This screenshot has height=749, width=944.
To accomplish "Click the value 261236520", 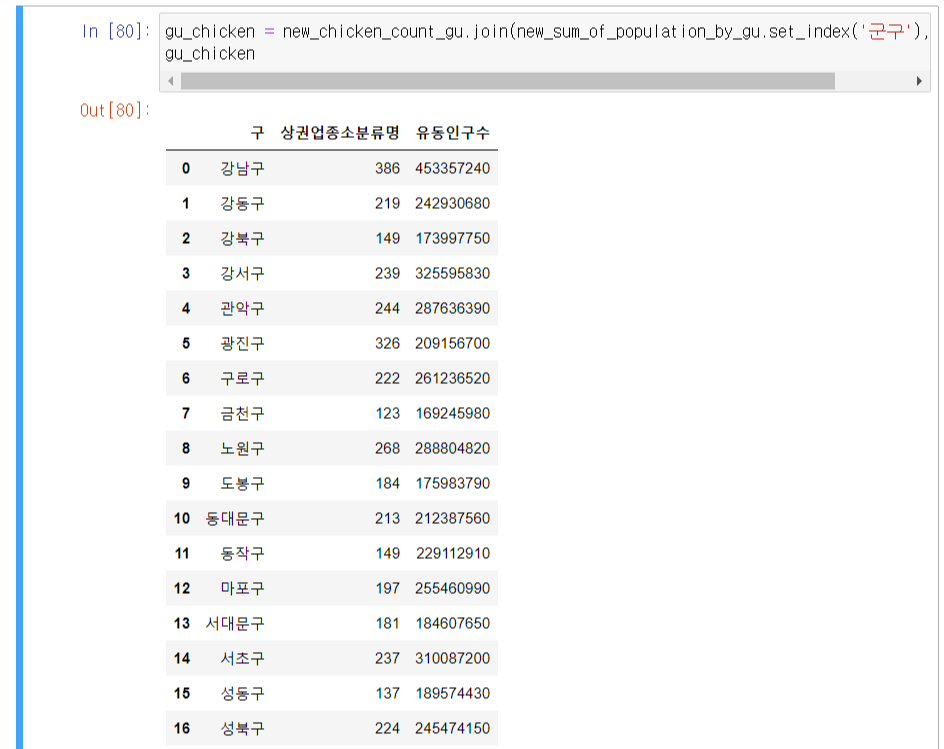I will coord(452,378).
